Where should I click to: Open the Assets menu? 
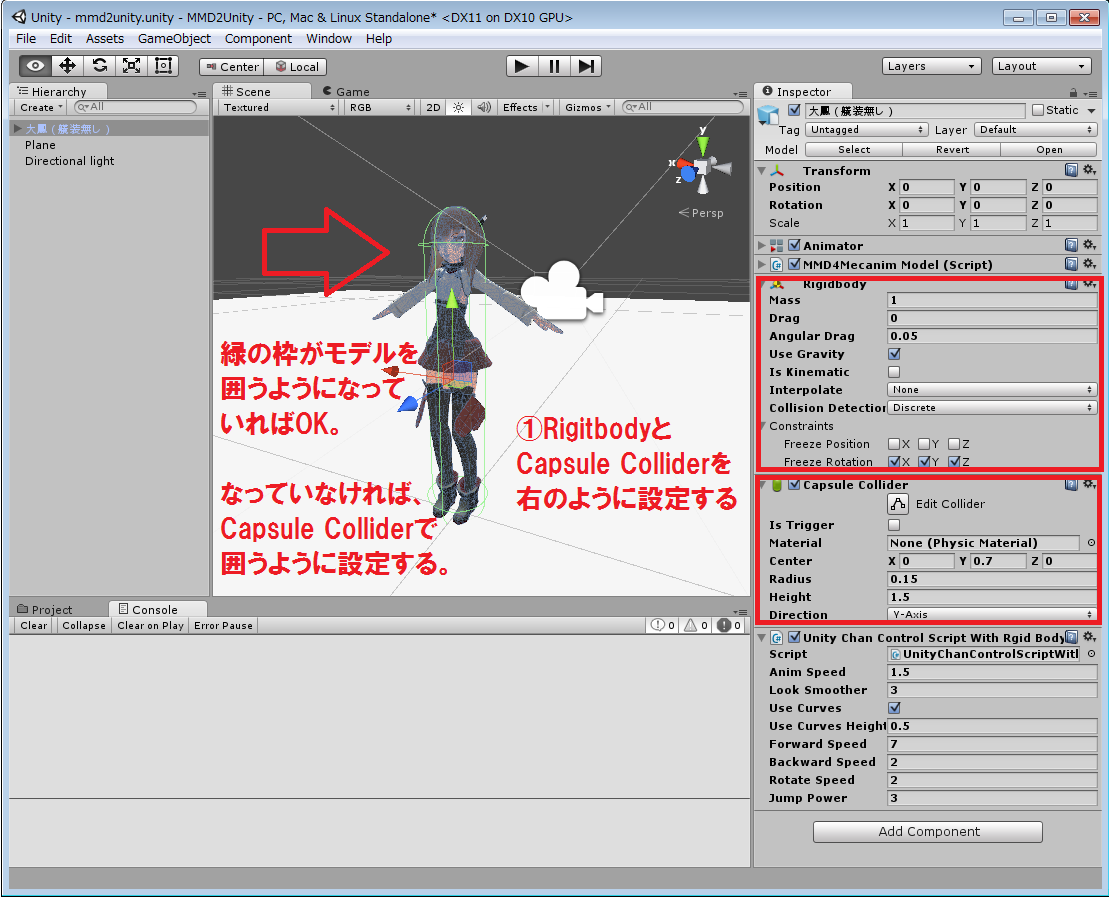click(x=105, y=39)
